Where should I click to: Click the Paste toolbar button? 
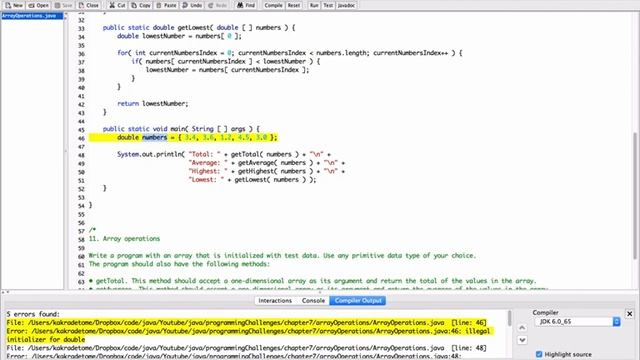[166, 5]
